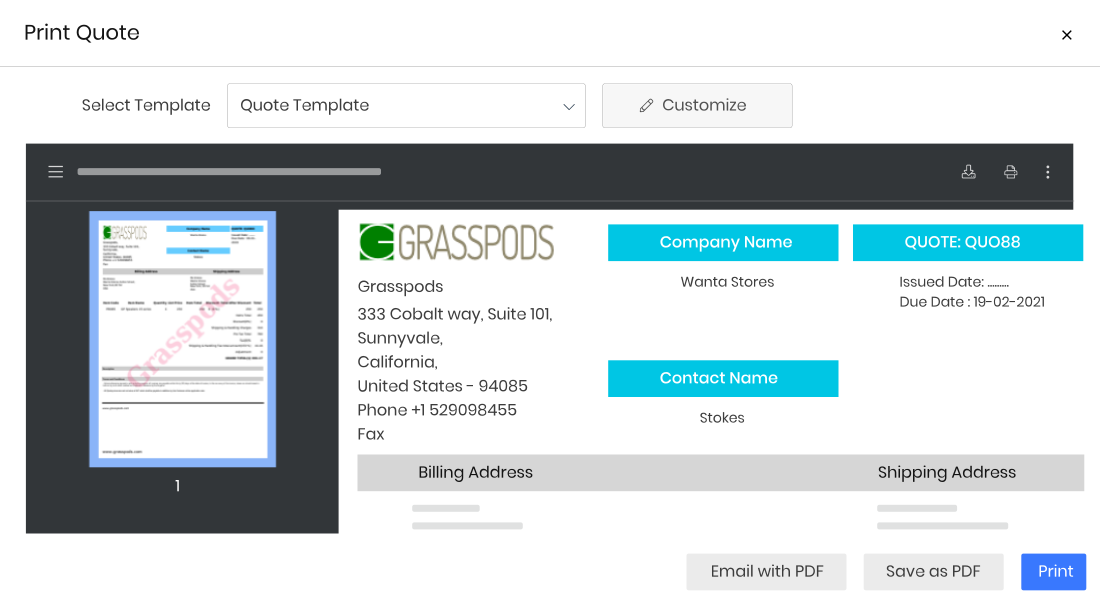Click the Sunnyvale, address line
This screenshot has width=1100, height=600.
tap(400, 338)
